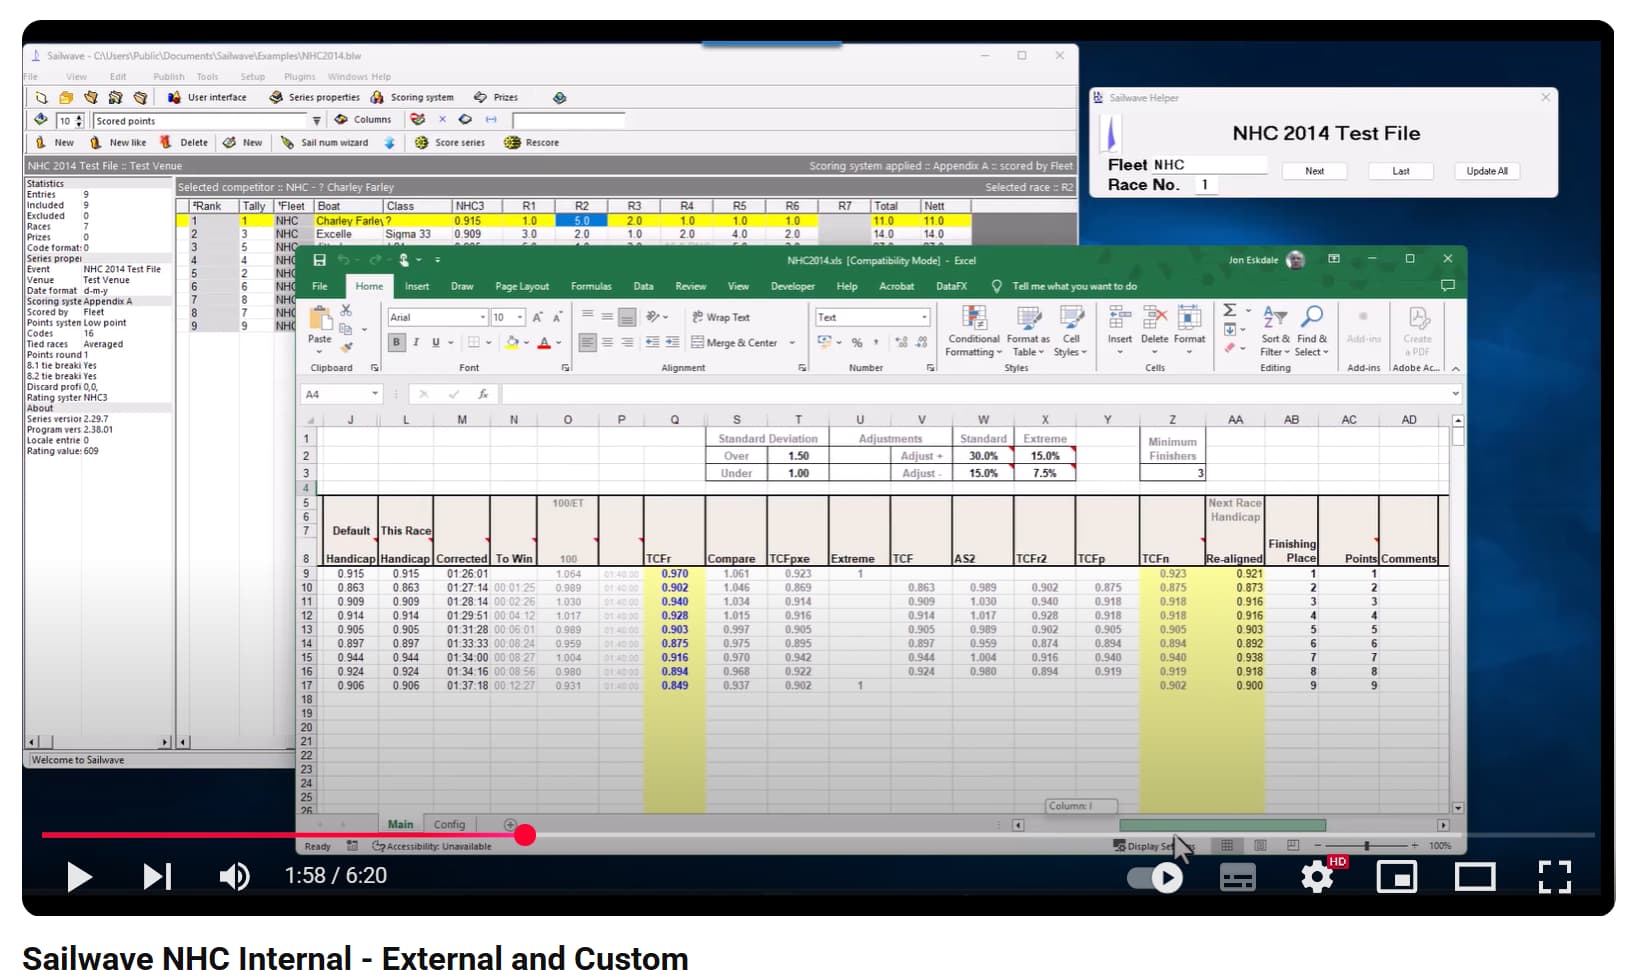
Task: Click Next in Sailwave Helper
Action: click(x=1314, y=171)
